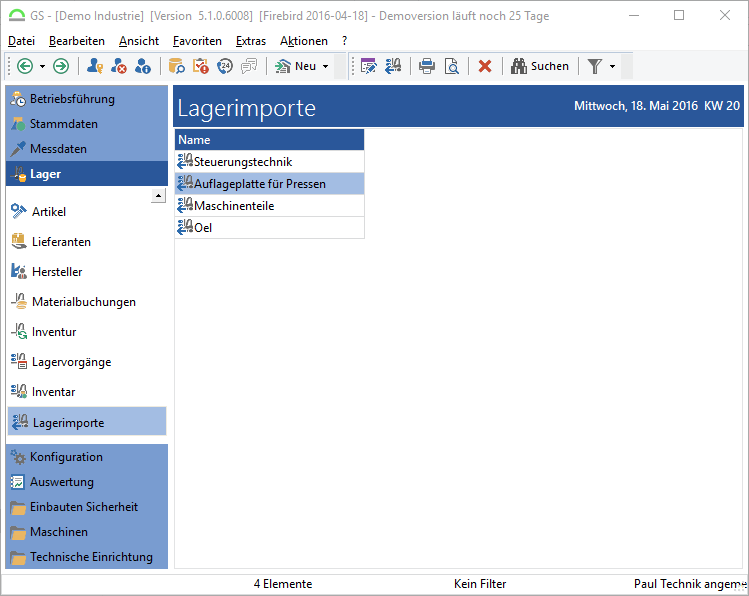Open Lagervorgänge in the Lager panel
This screenshot has width=749, height=596.
click(x=61, y=362)
